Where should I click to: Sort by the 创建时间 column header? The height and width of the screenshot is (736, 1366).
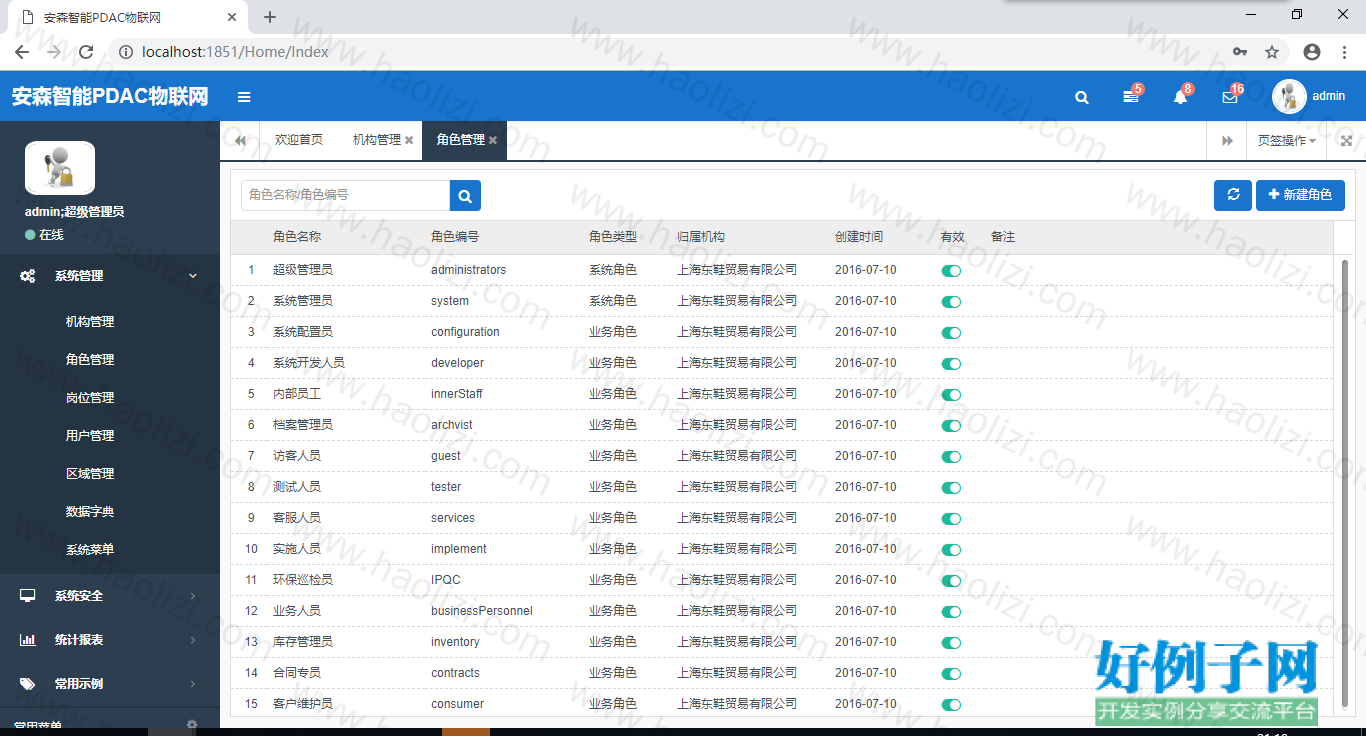coord(859,237)
